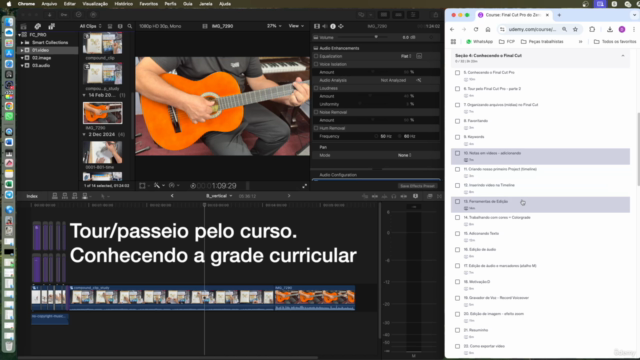The height and width of the screenshot is (360, 640).
Task: Open the All Clips filter dropdown
Action: 91,26
